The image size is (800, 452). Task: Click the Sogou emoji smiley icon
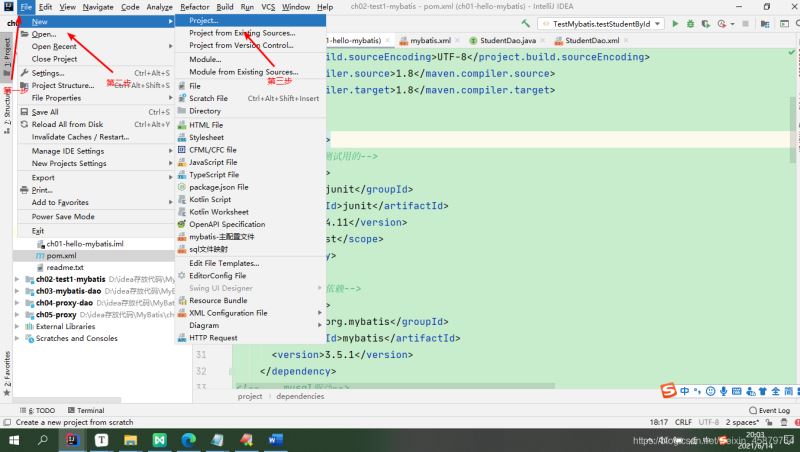point(710,391)
